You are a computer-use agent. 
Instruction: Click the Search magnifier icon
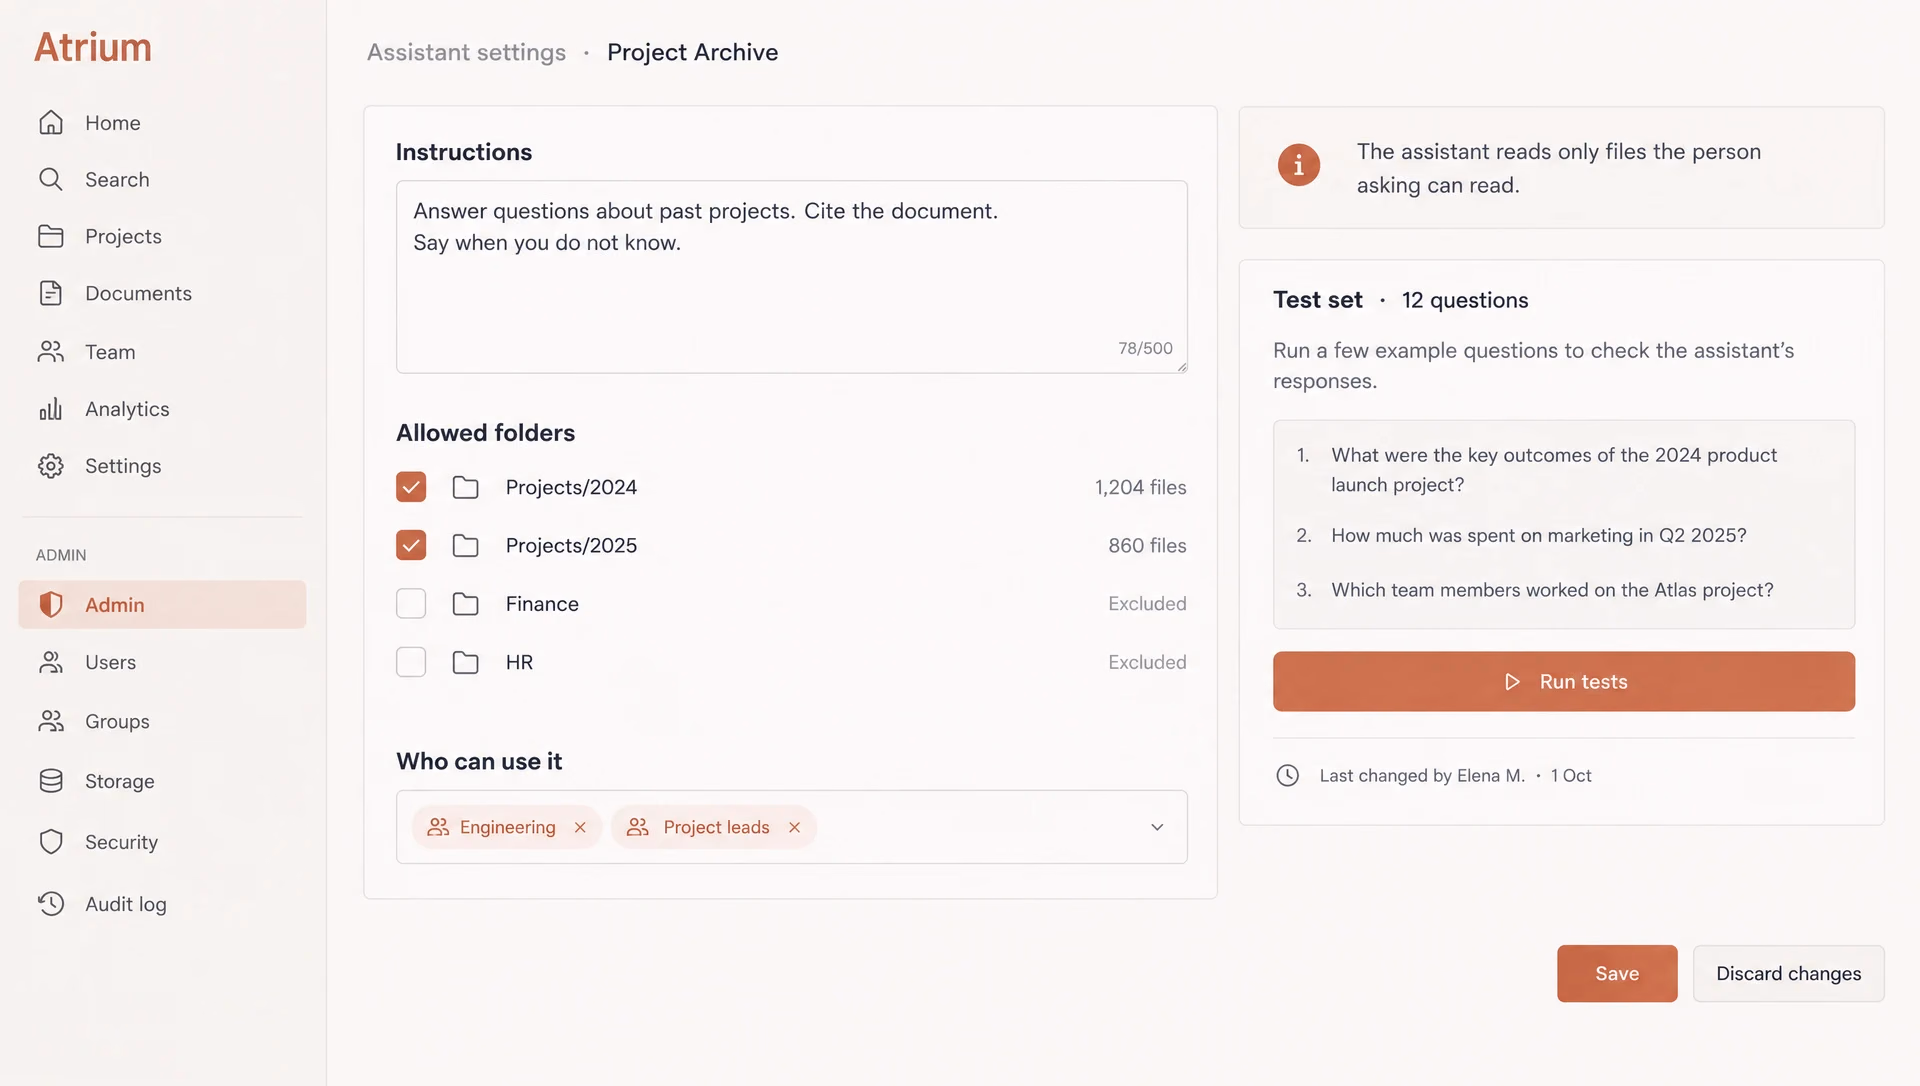51,179
